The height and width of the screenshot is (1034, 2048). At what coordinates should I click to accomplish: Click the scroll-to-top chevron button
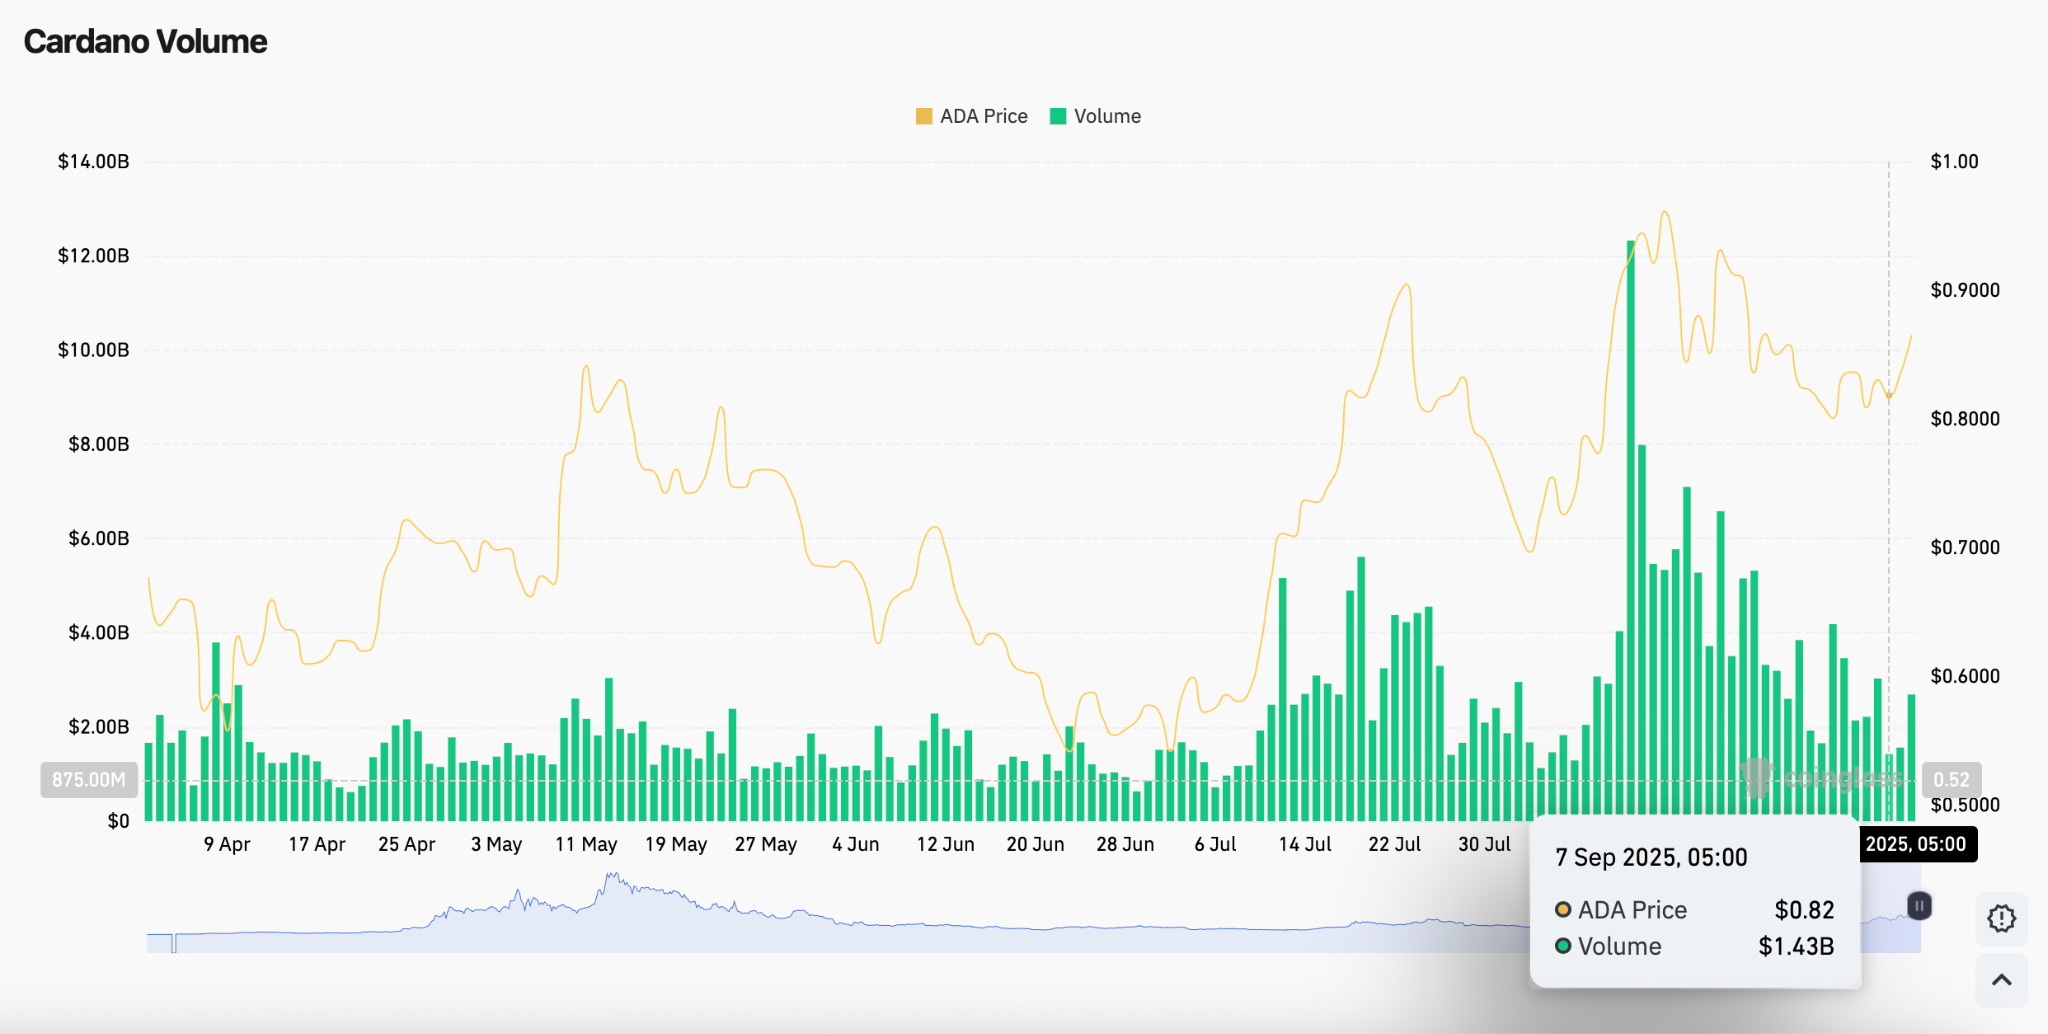2001,980
